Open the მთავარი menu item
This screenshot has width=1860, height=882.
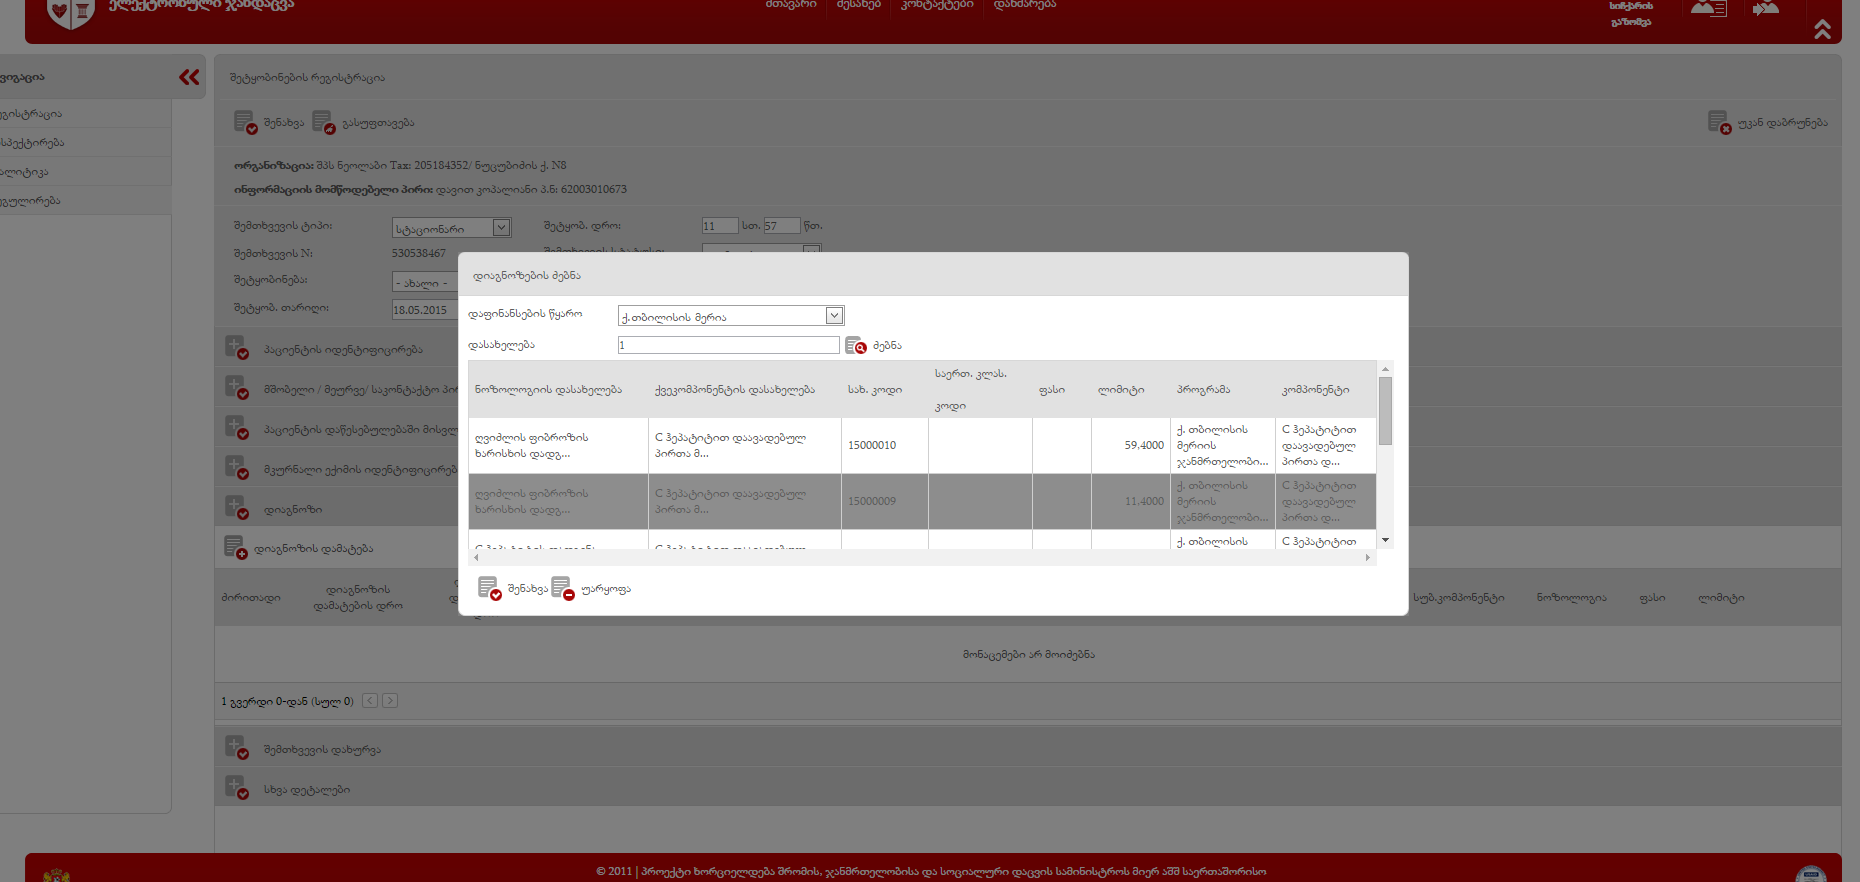(790, 5)
